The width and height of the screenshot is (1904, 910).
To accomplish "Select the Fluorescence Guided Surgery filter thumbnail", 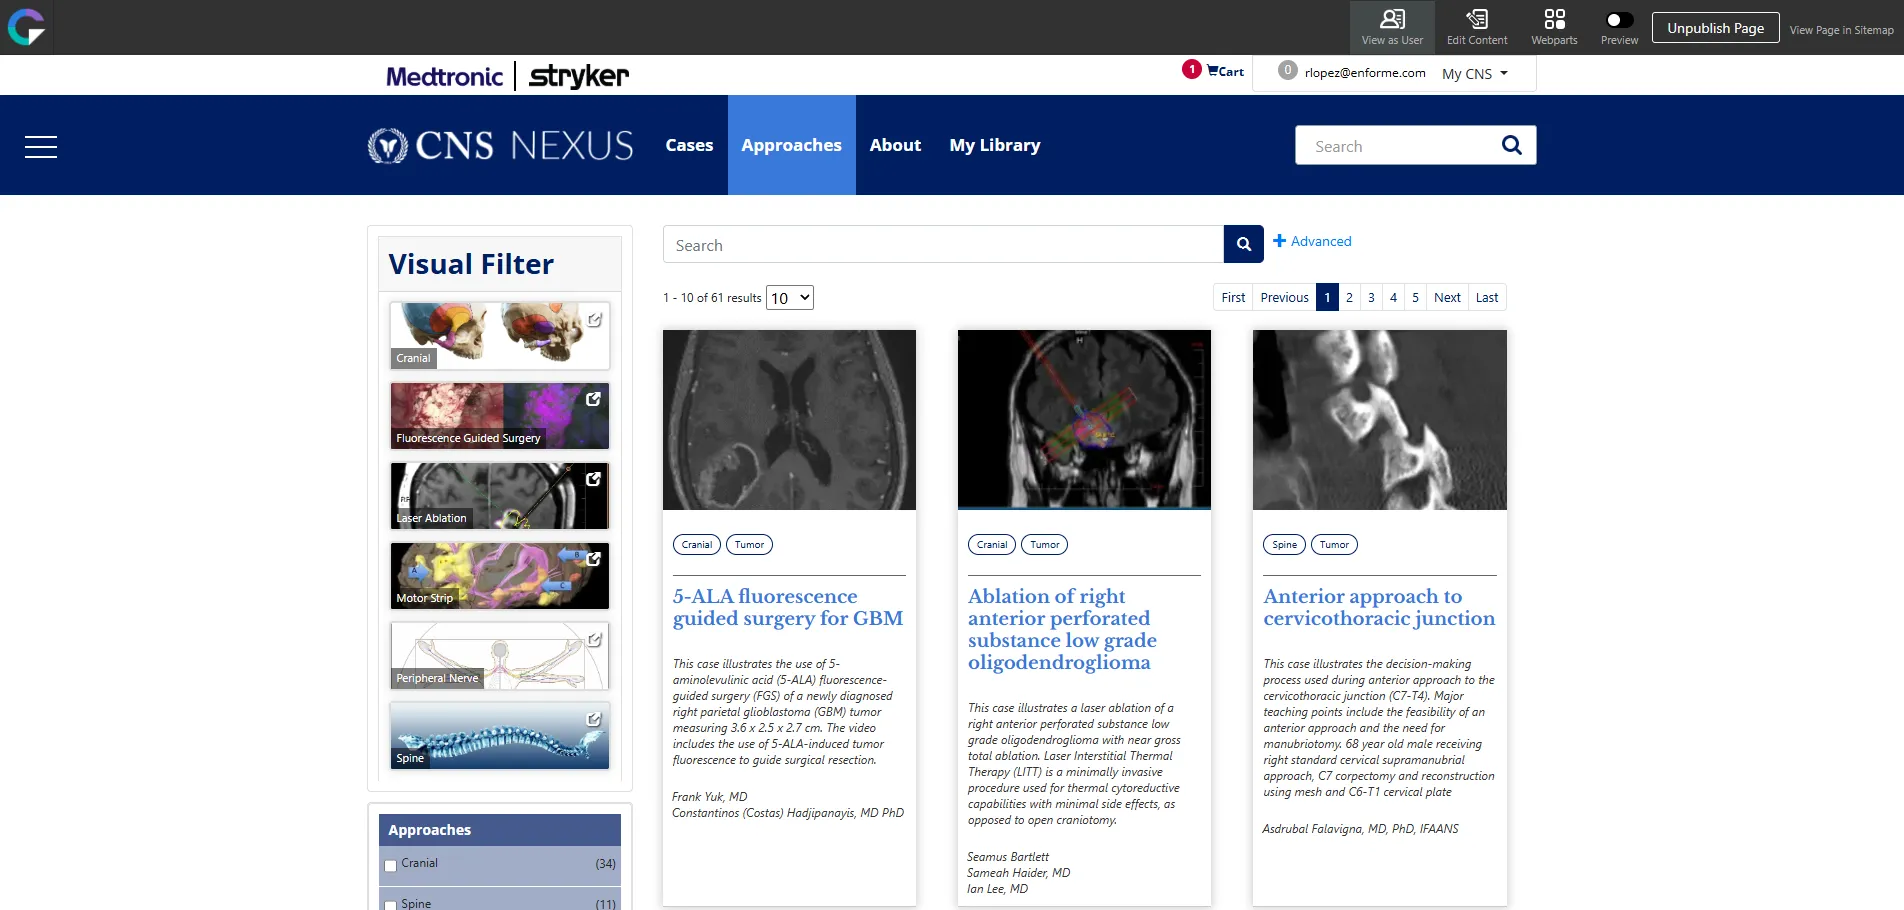I will click(x=499, y=416).
